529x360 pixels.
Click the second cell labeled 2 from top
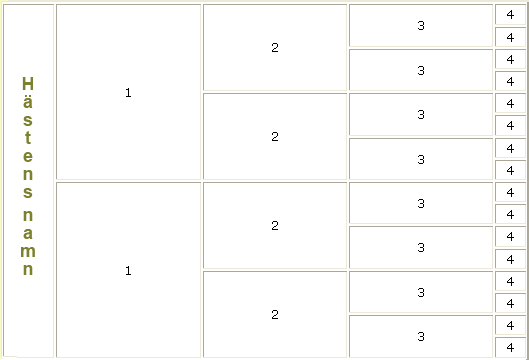tap(275, 136)
